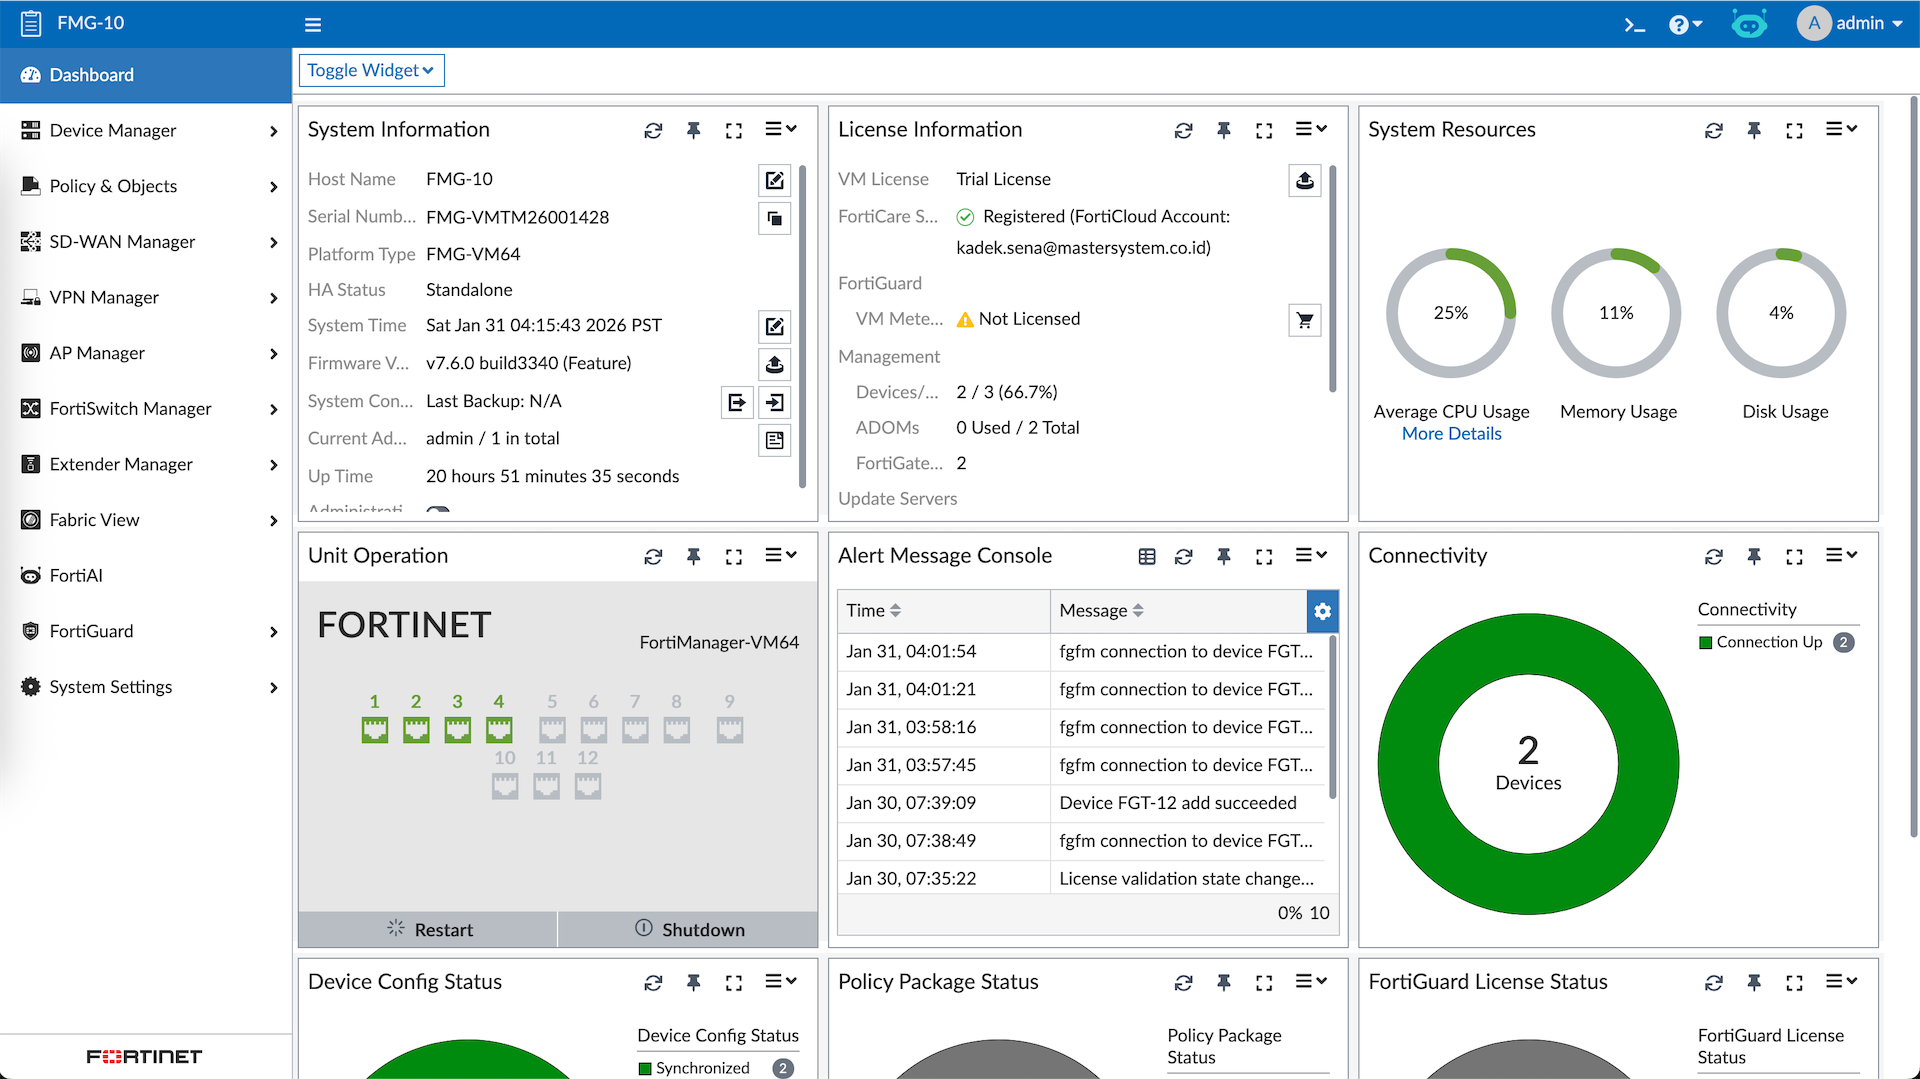This screenshot has width=1920, height=1079.
Task: Pin the Connectivity widget
Action: [x=1753, y=556]
